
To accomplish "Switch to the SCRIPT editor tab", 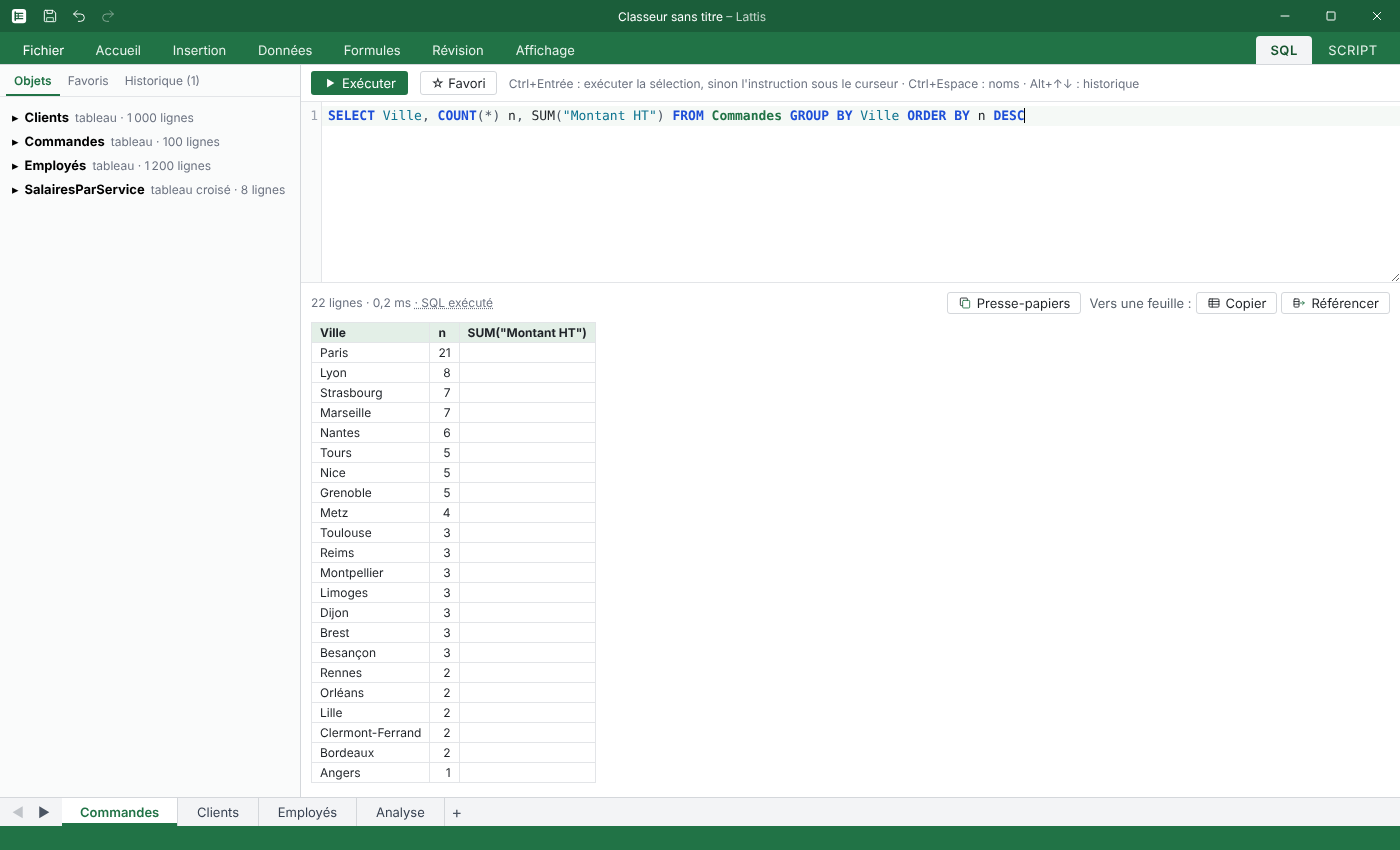I will (1352, 50).
